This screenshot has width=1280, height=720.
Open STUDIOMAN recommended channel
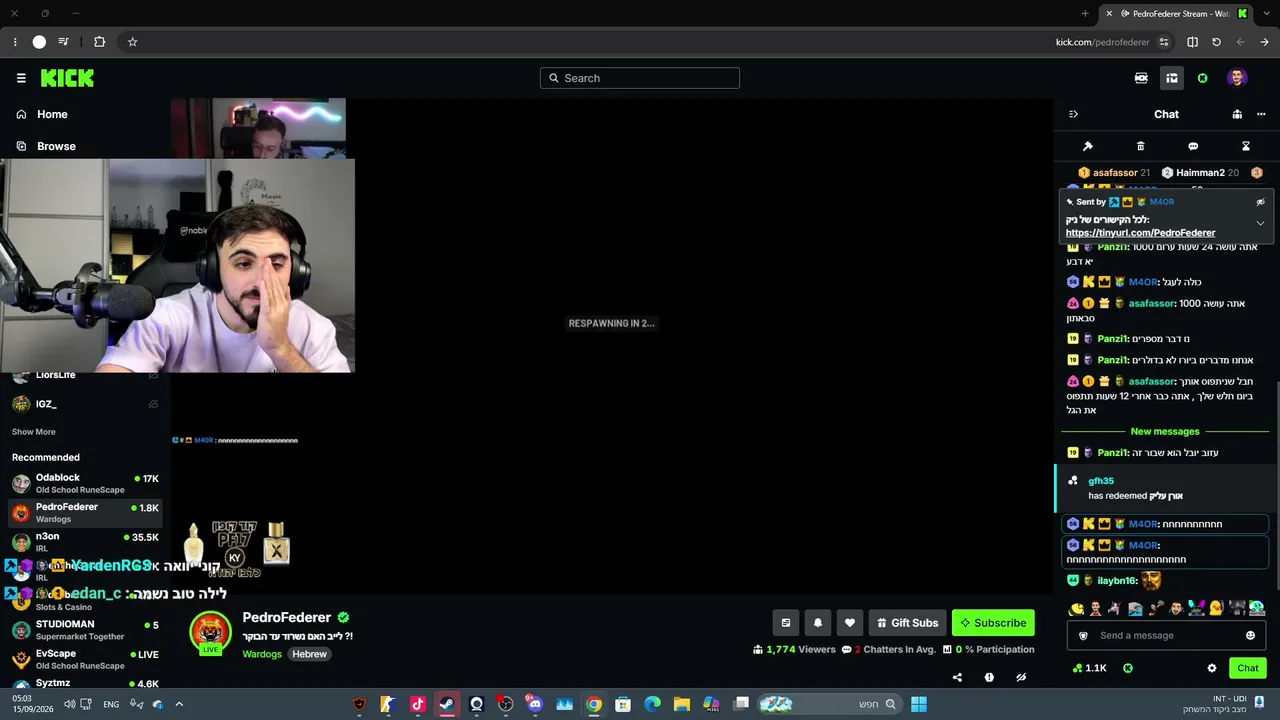pyautogui.click(x=85, y=630)
